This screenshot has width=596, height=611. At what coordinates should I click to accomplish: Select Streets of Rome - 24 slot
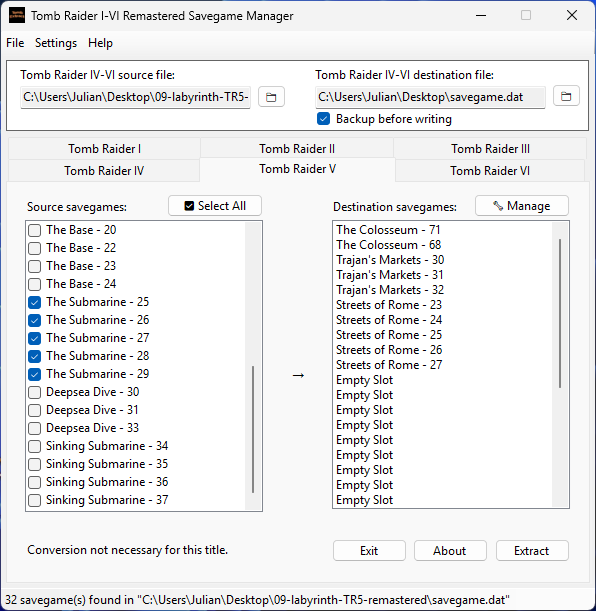point(389,320)
